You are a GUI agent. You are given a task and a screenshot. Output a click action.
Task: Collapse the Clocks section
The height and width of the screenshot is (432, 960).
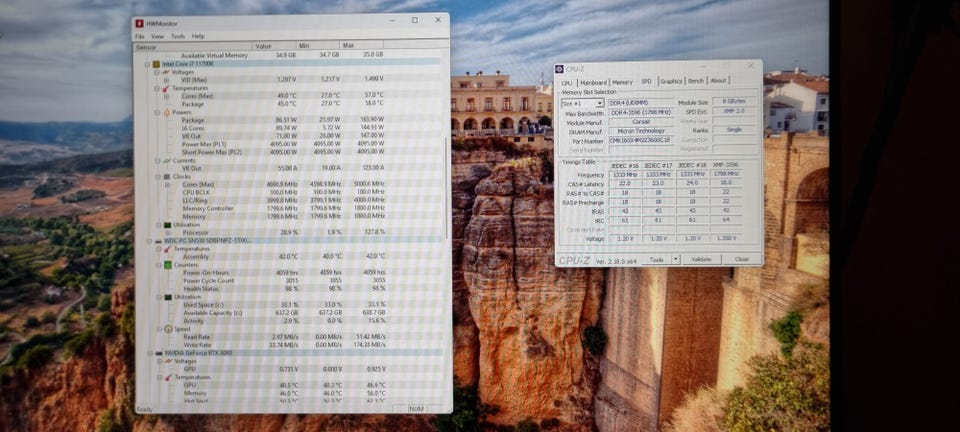pyautogui.click(x=157, y=176)
